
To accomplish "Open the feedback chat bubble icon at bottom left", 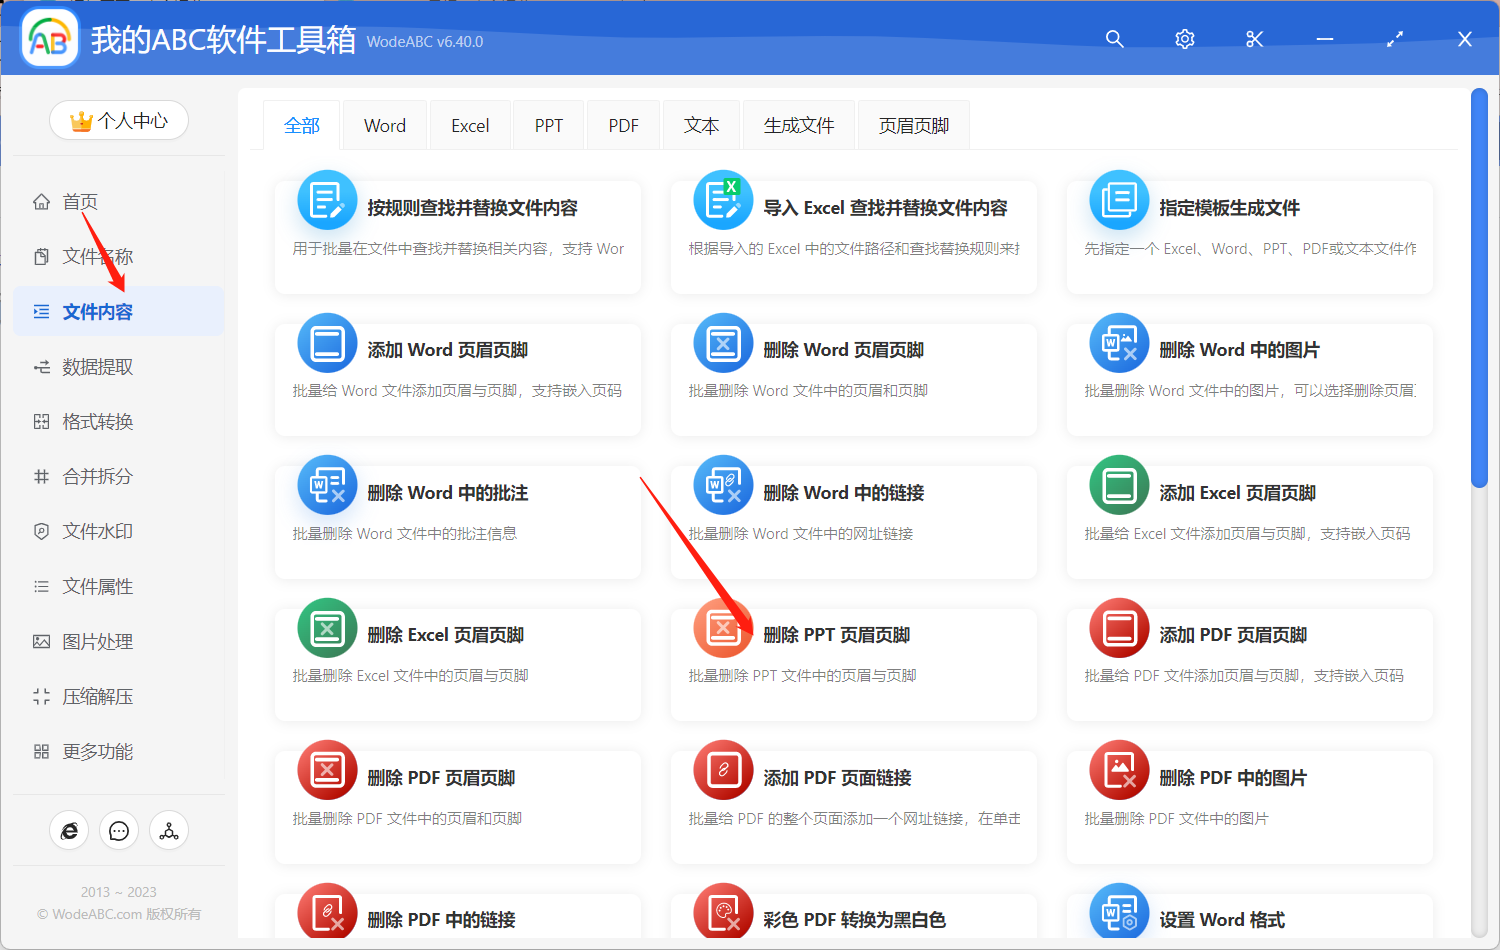I will point(119,830).
